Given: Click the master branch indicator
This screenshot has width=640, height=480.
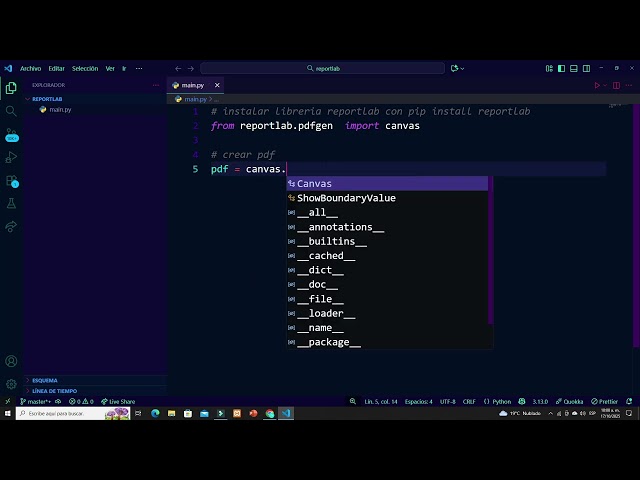Looking at the screenshot, I should coord(36,402).
